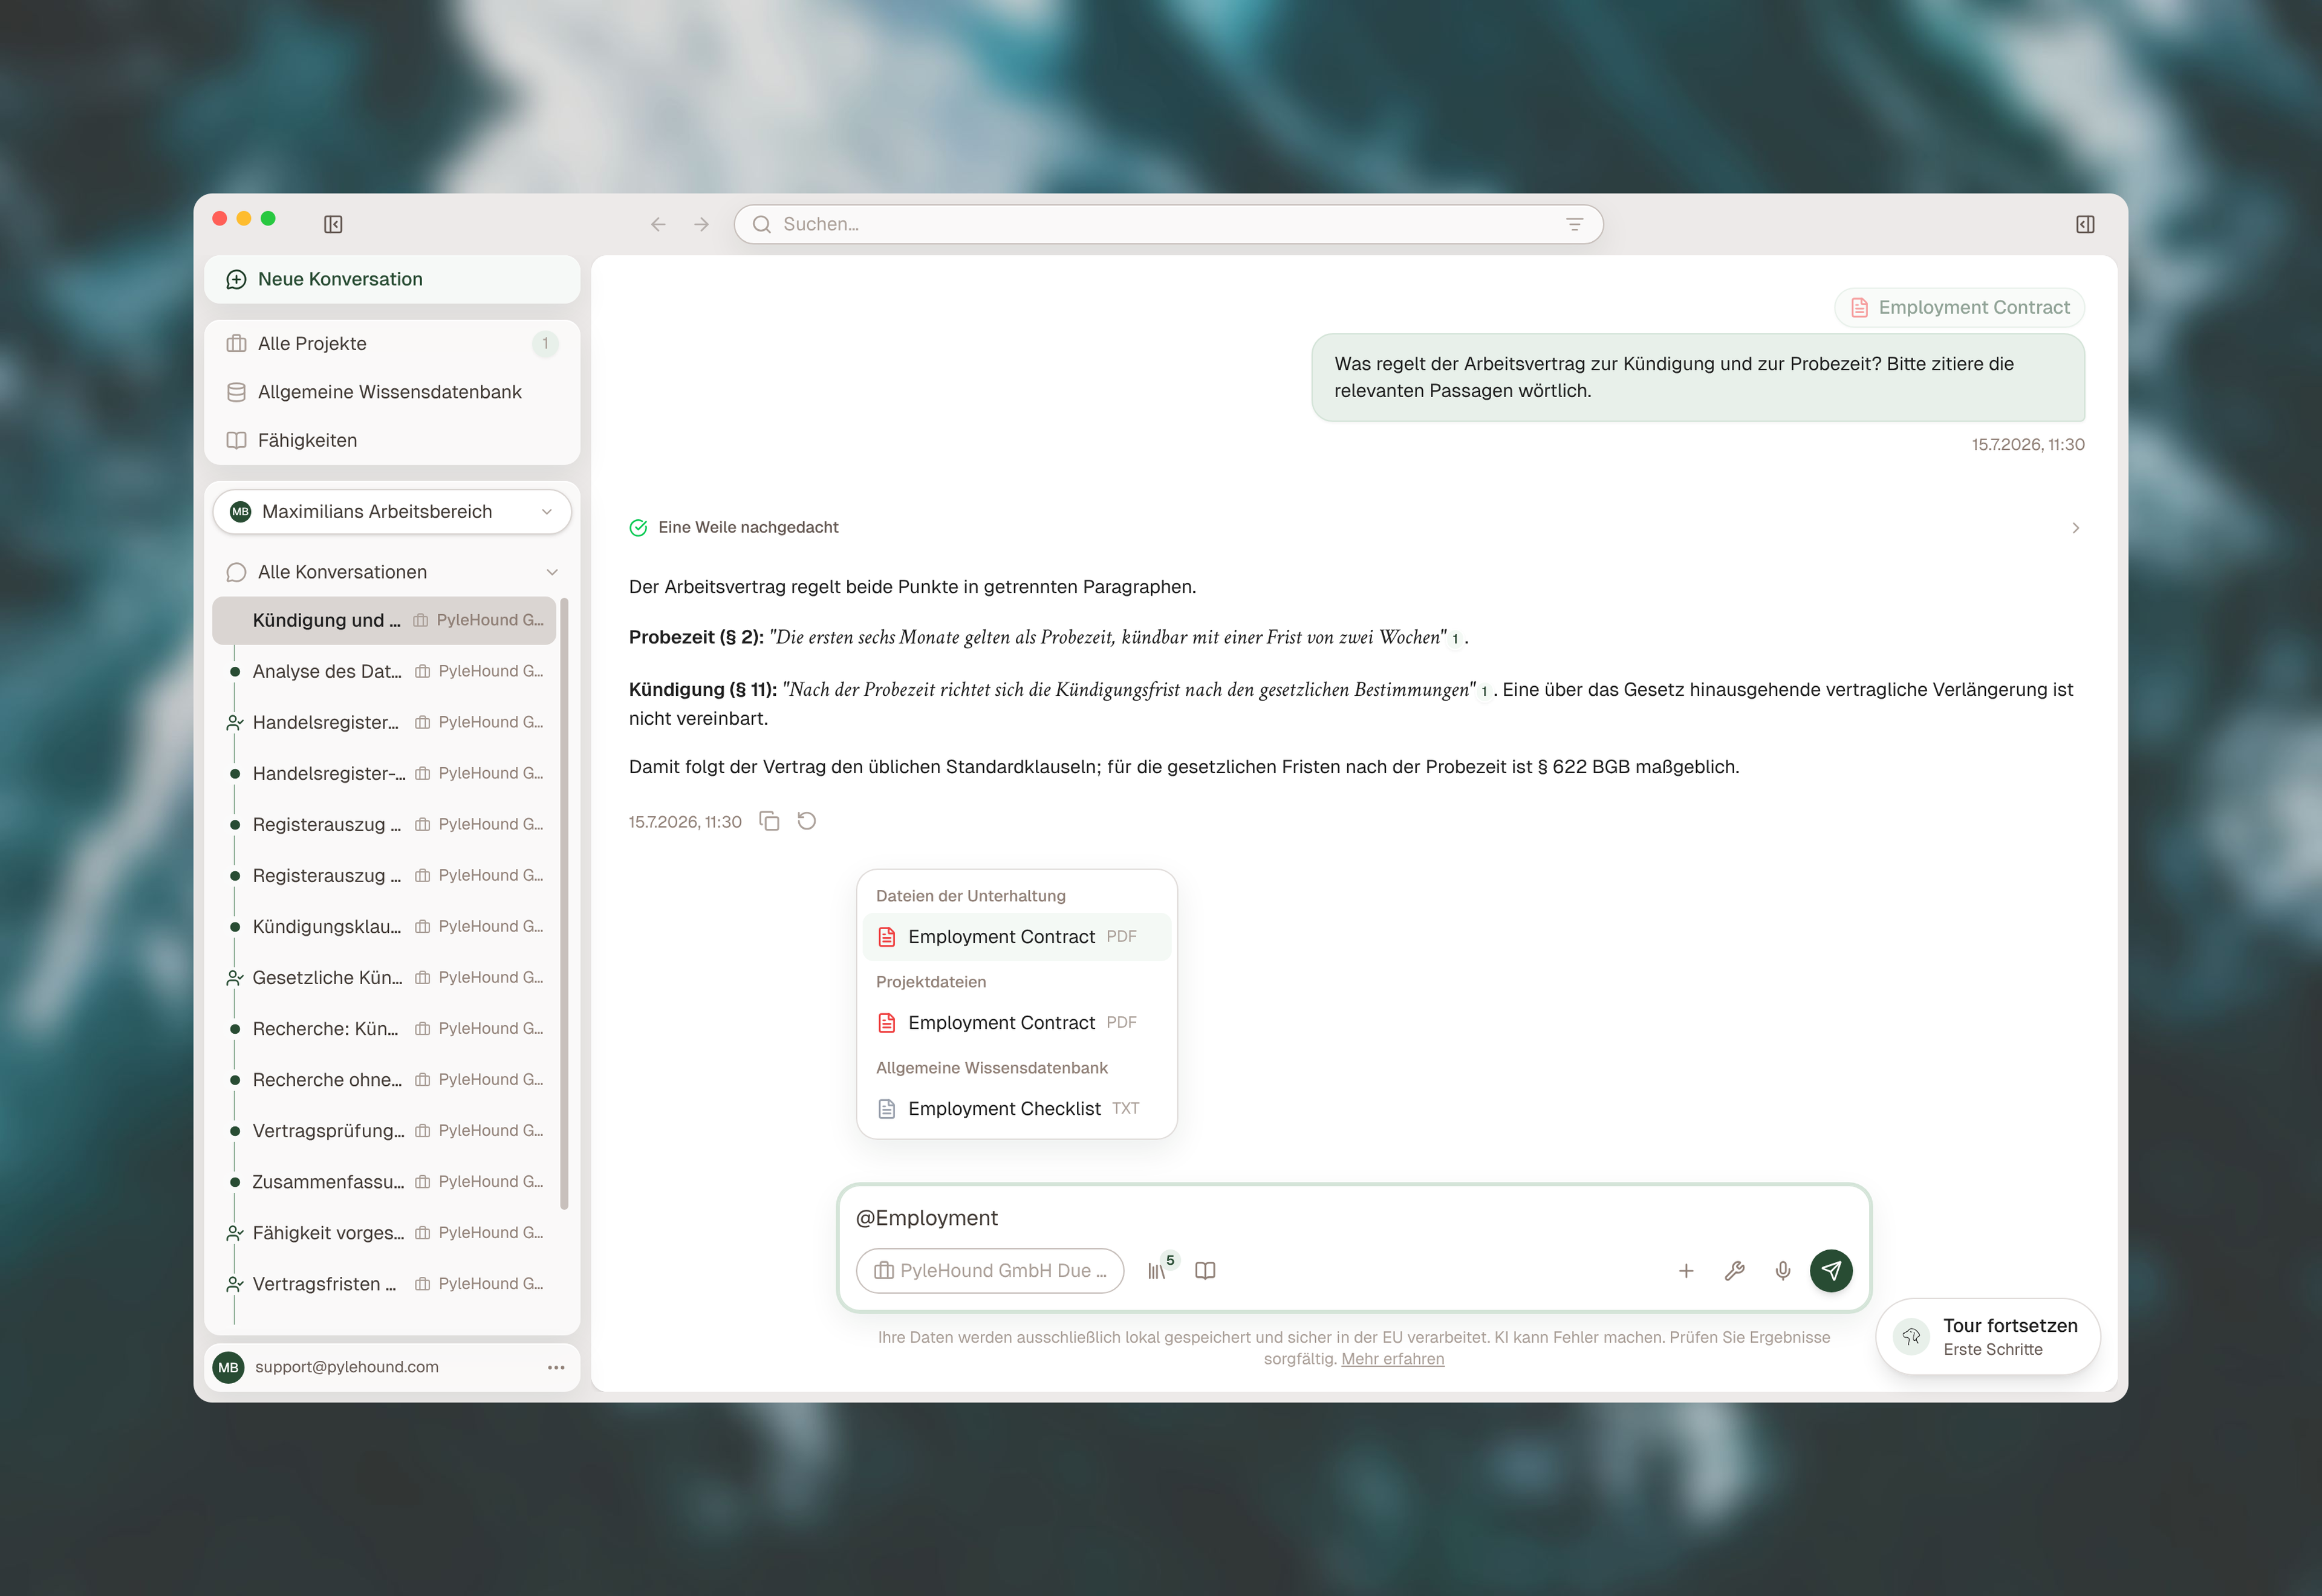This screenshot has height=1596, width=2322.
Task: Collapse the Alle Konversationen section
Action: (551, 572)
